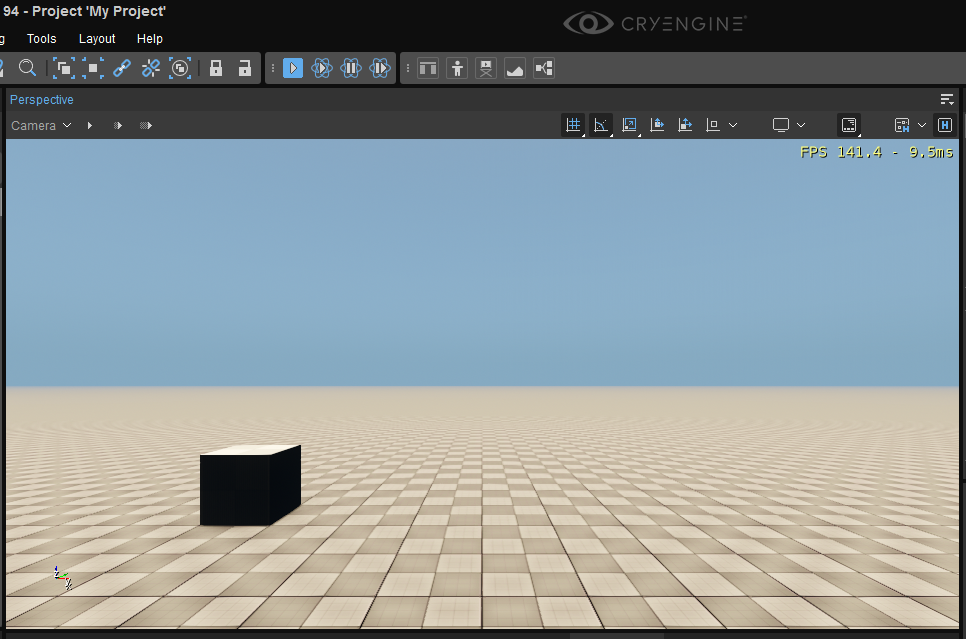Image resolution: width=966 pixels, height=639 pixels.
Task: Click the terrain landscape icon
Action: tap(515, 68)
